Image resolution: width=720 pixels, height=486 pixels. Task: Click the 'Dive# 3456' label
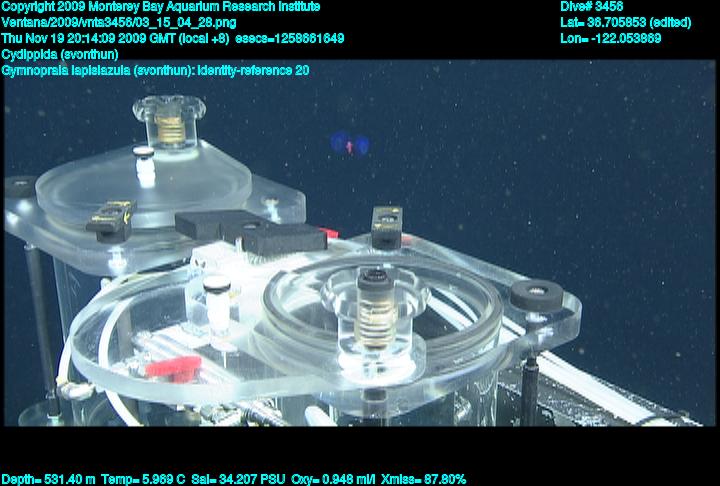click(x=591, y=7)
